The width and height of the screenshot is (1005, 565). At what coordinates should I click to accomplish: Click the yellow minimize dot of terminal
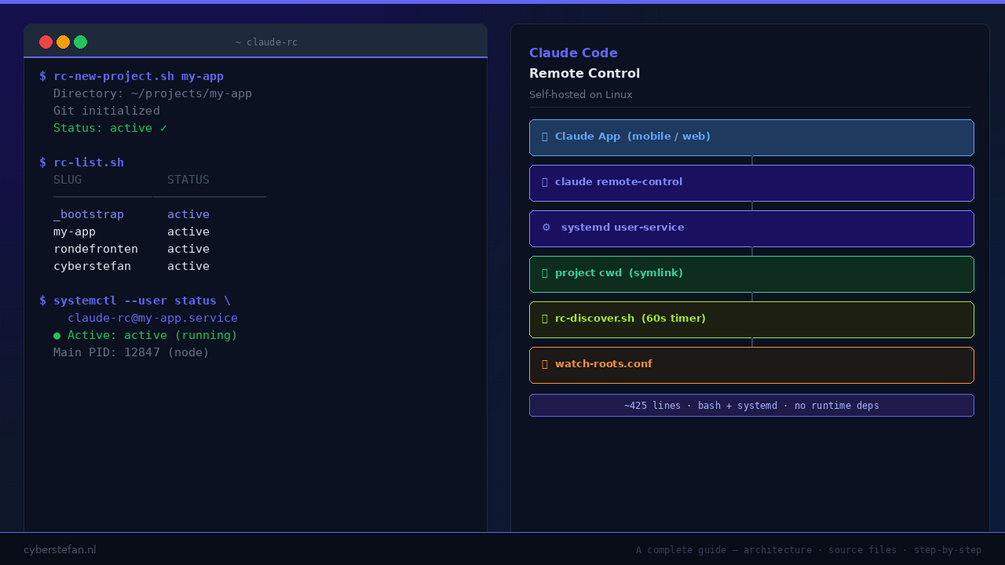63,42
